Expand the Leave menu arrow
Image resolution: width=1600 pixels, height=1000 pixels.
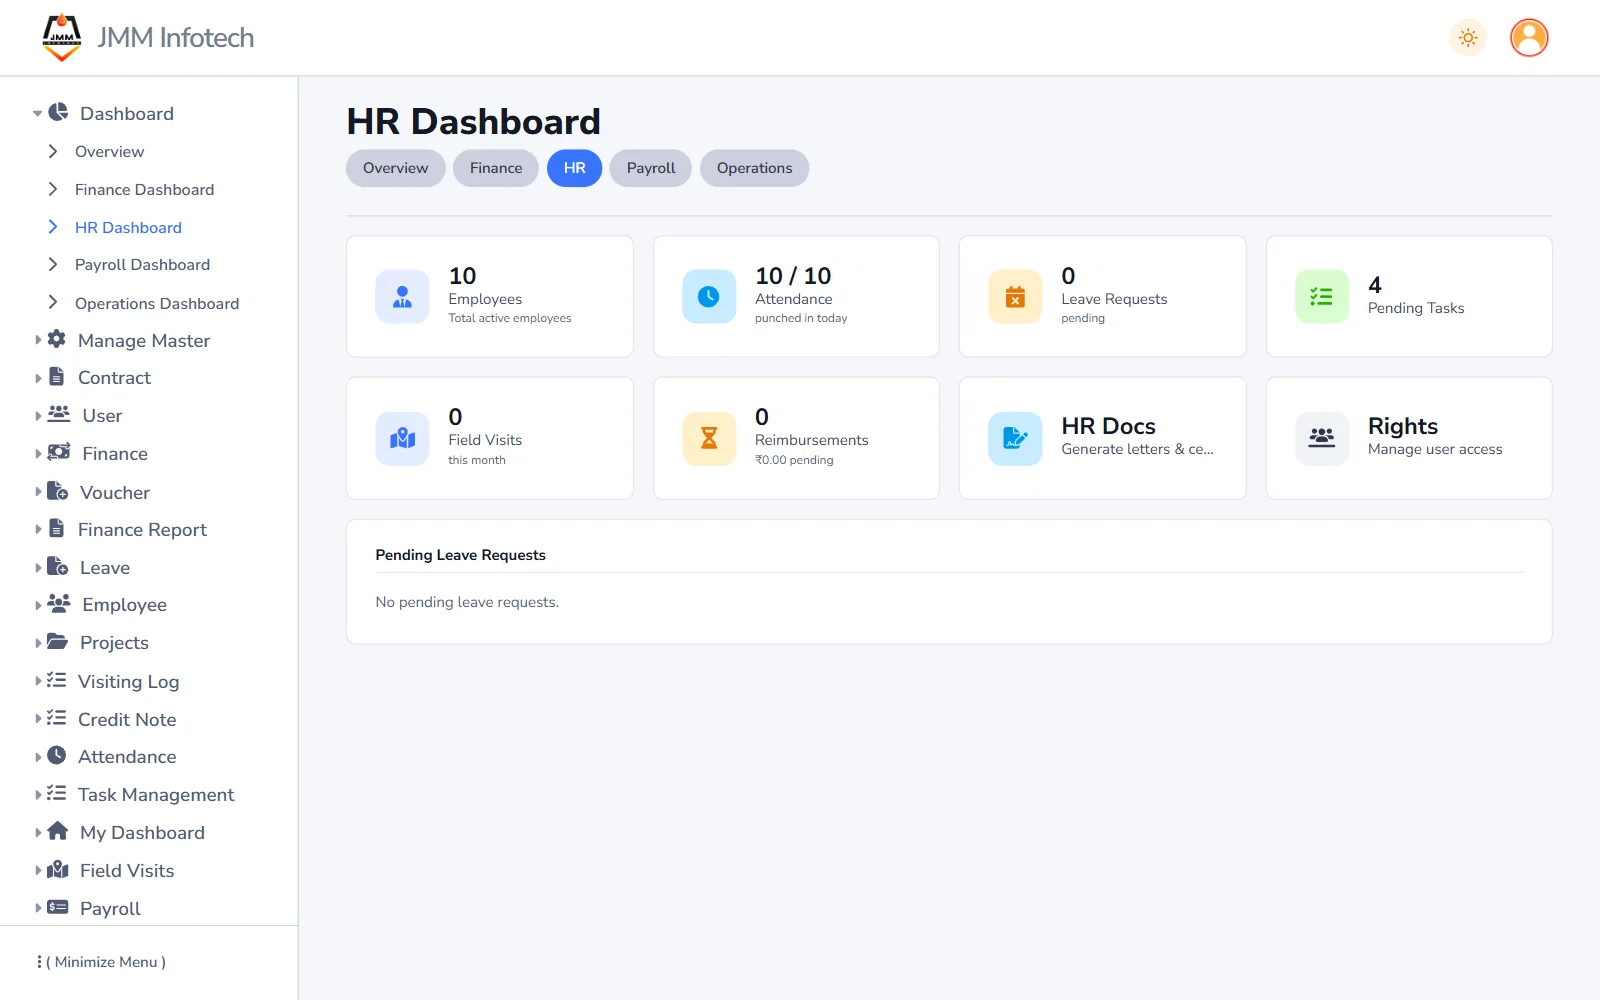tap(38, 567)
